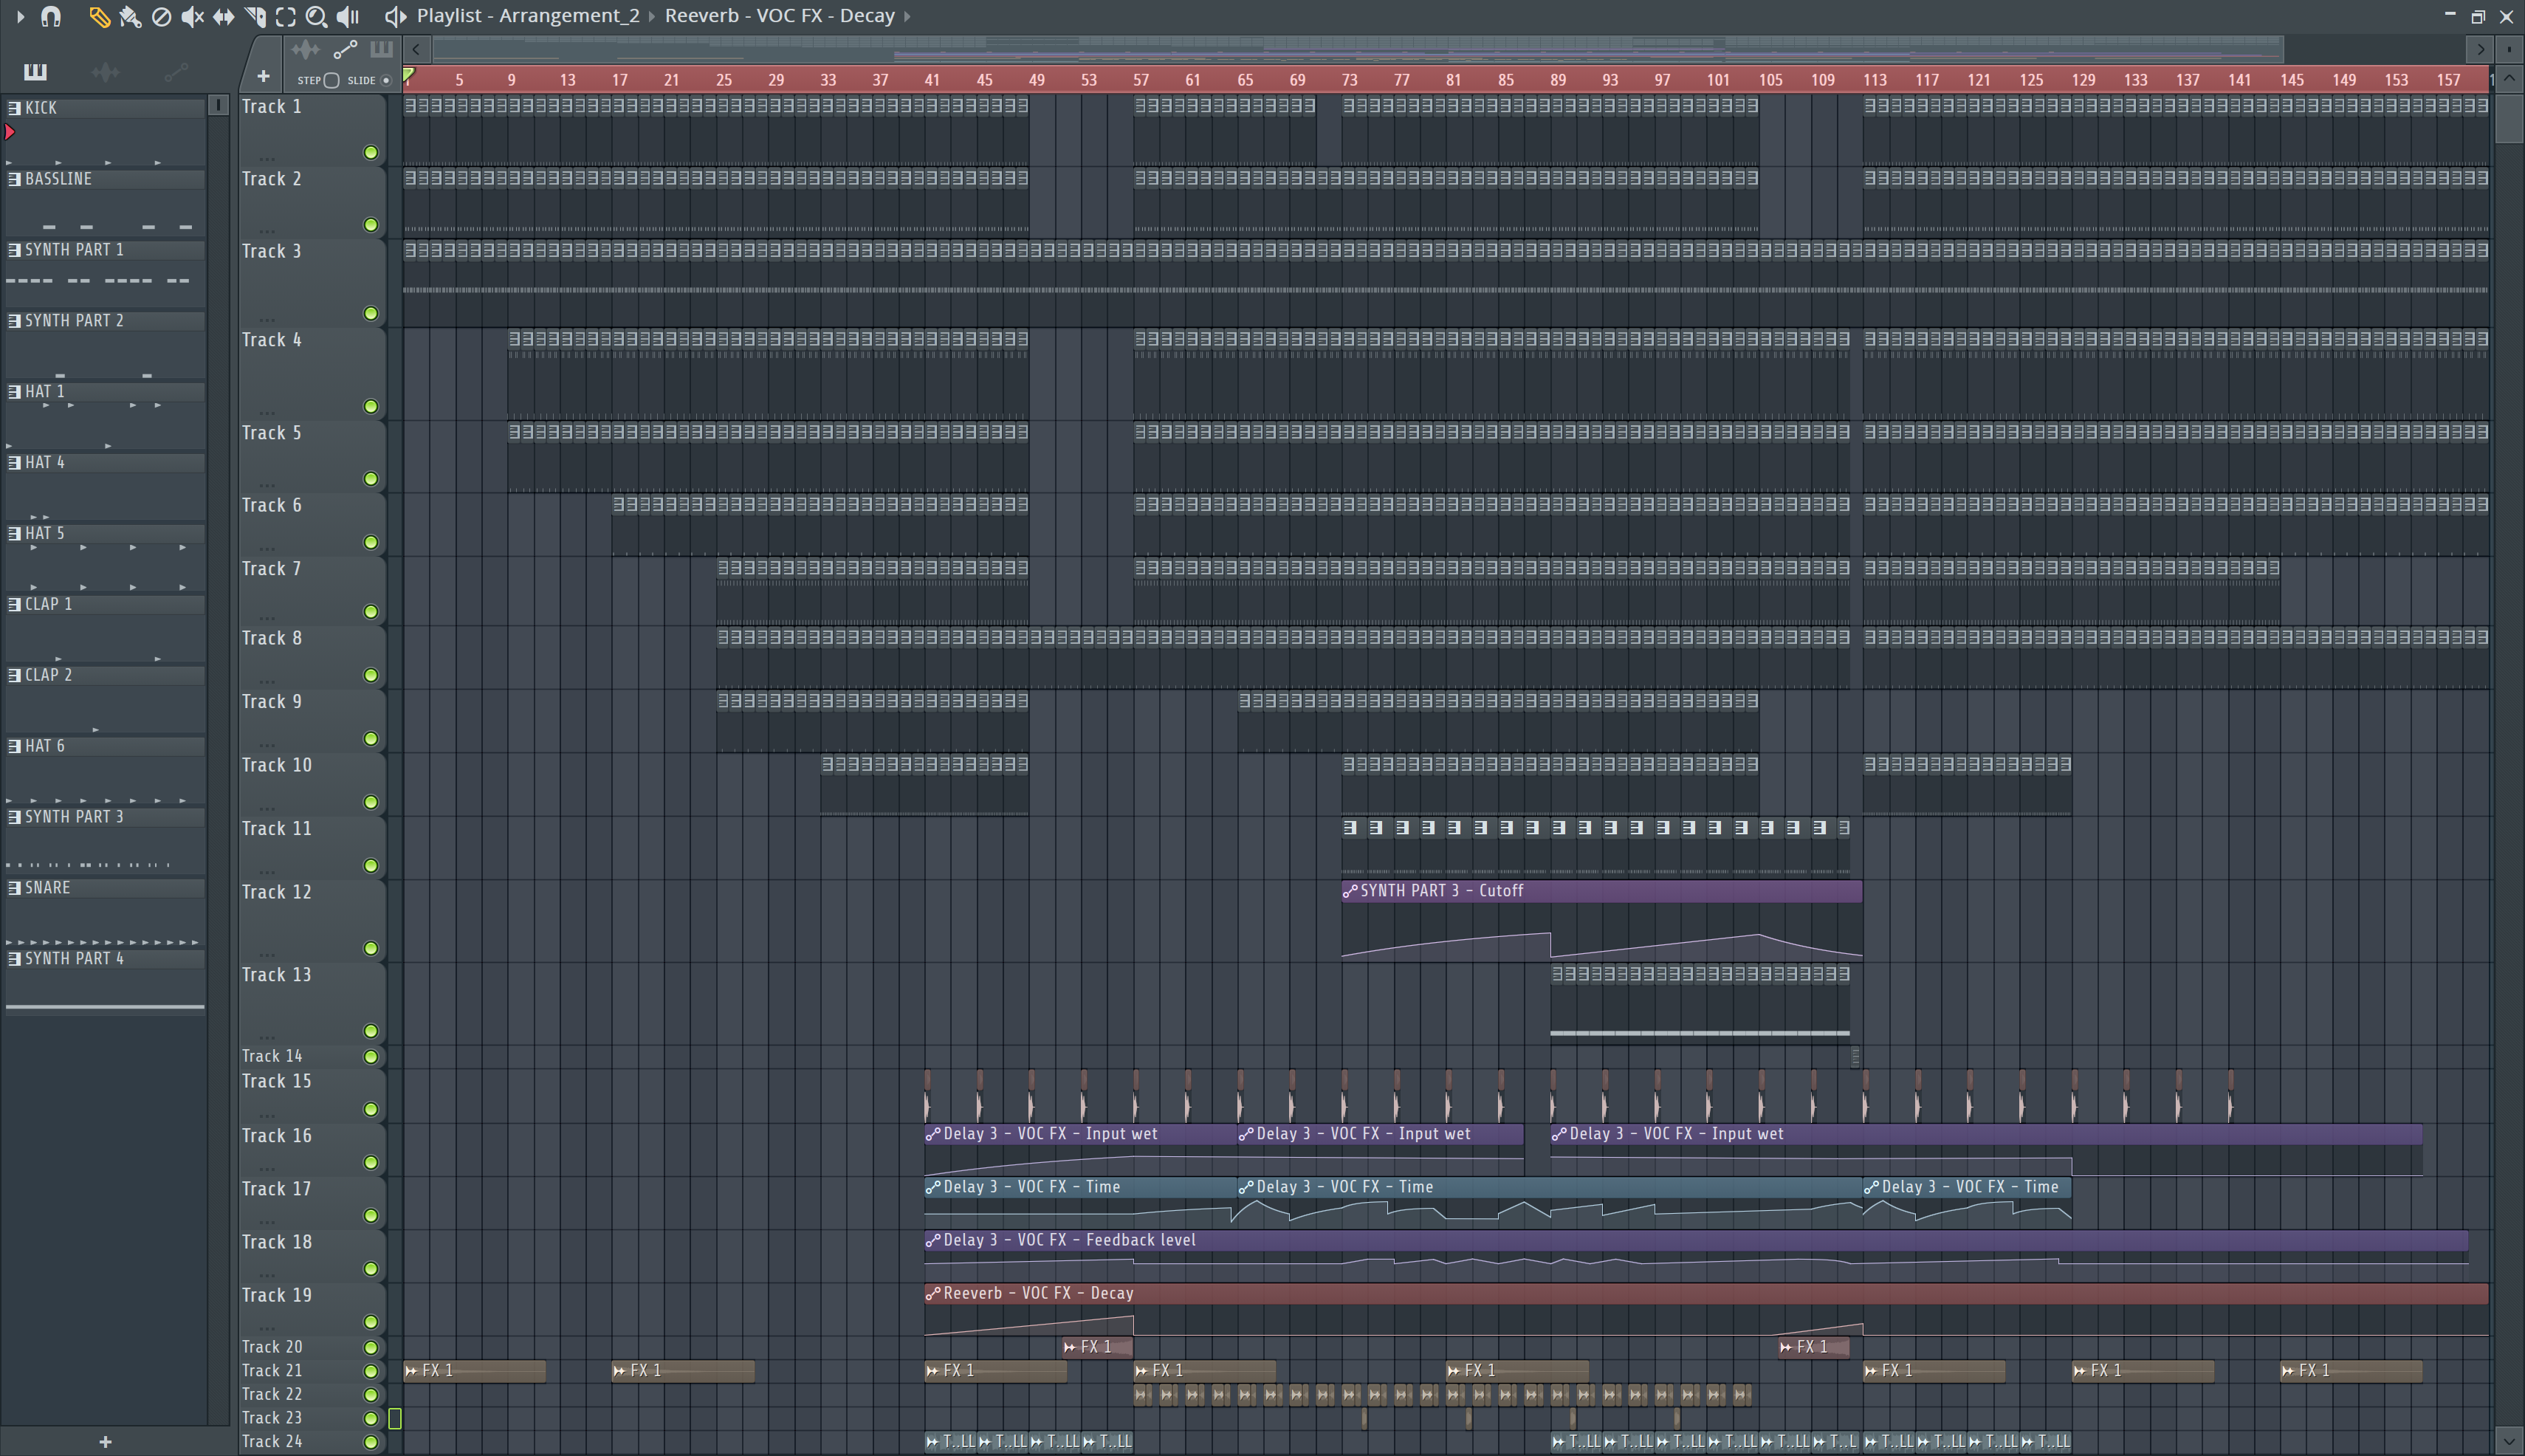Open the Playlist options menu arrow
This screenshot has height=1456, width=2525.
point(20,16)
